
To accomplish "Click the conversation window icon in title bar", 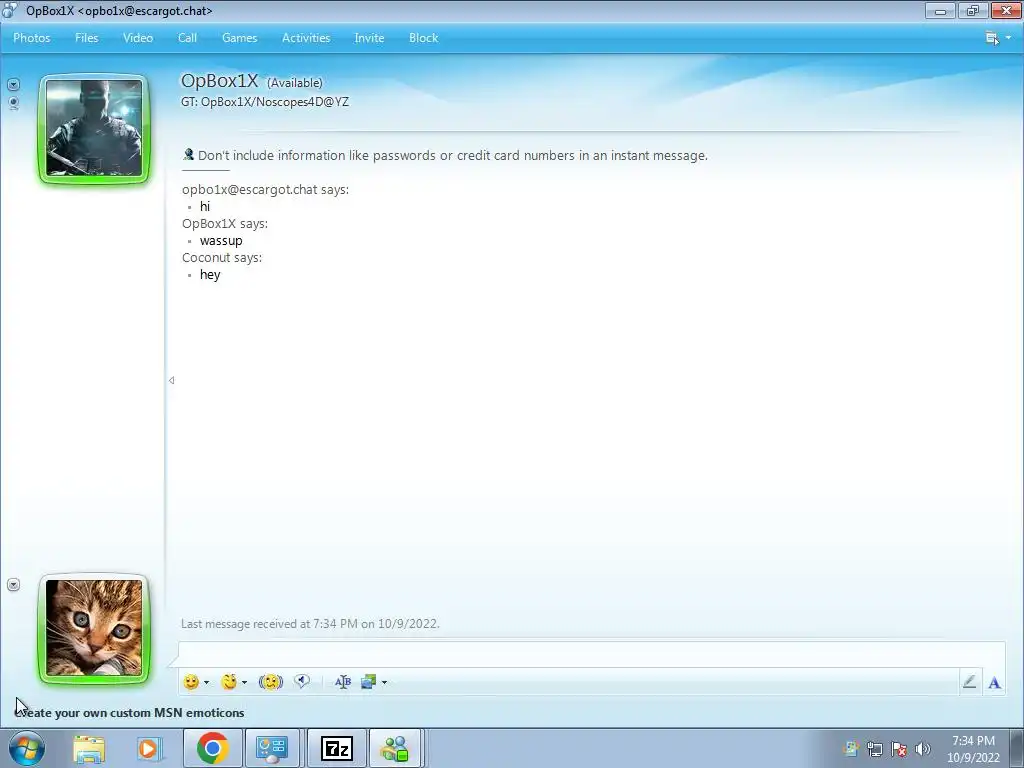I will (9, 10).
